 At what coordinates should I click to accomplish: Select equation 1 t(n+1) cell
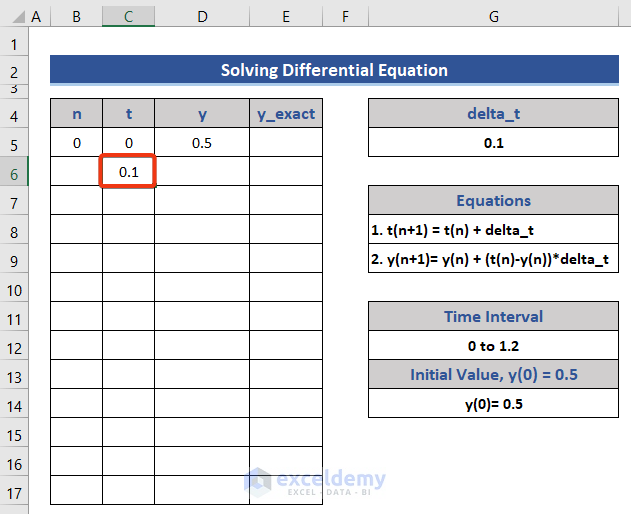coord(493,230)
